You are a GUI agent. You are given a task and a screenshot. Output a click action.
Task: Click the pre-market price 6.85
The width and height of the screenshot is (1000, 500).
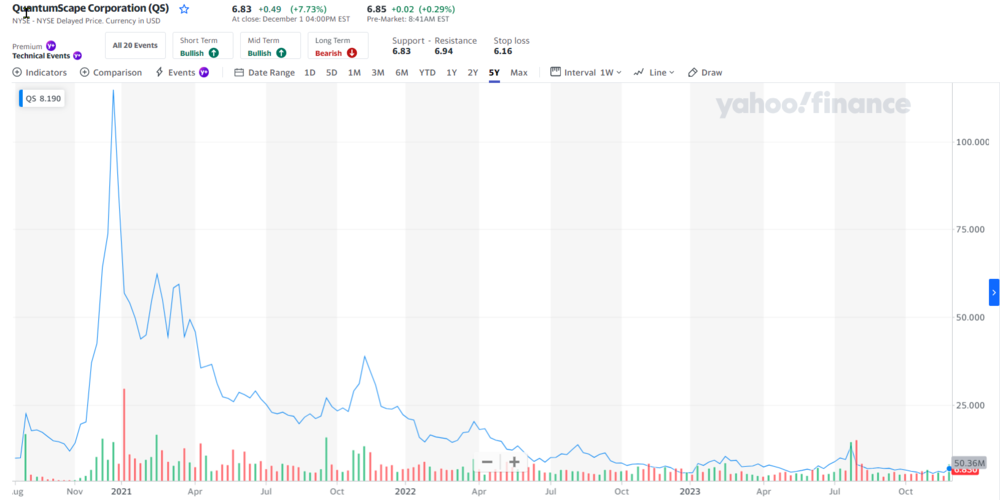pos(376,9)
